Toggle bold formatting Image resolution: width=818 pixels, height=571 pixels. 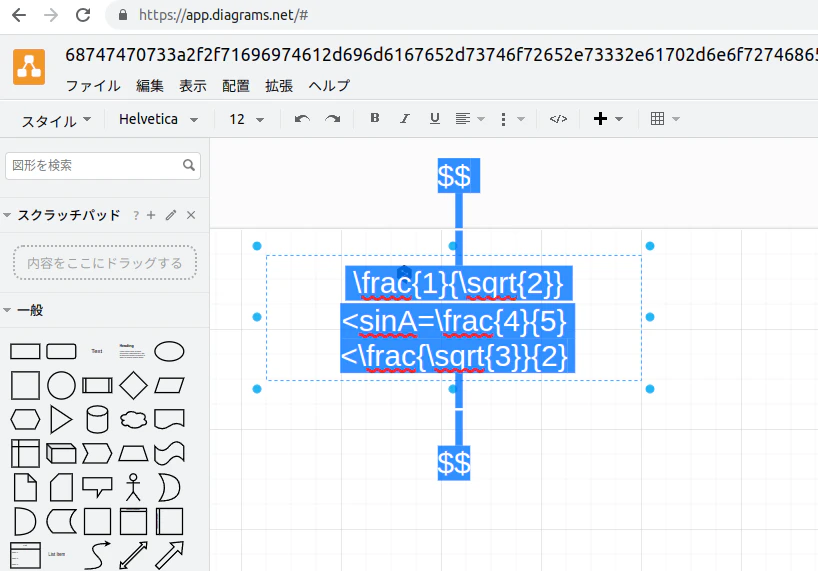(x=375, y=118)
